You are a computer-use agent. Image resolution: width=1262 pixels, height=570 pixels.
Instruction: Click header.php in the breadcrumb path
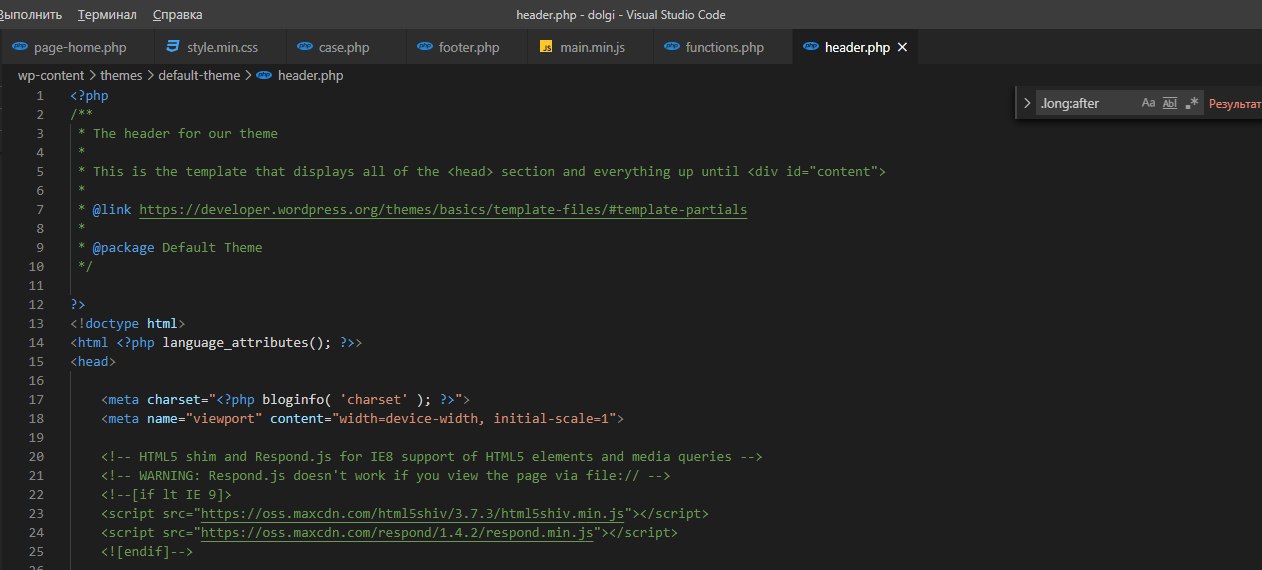(x=311, y=75)
